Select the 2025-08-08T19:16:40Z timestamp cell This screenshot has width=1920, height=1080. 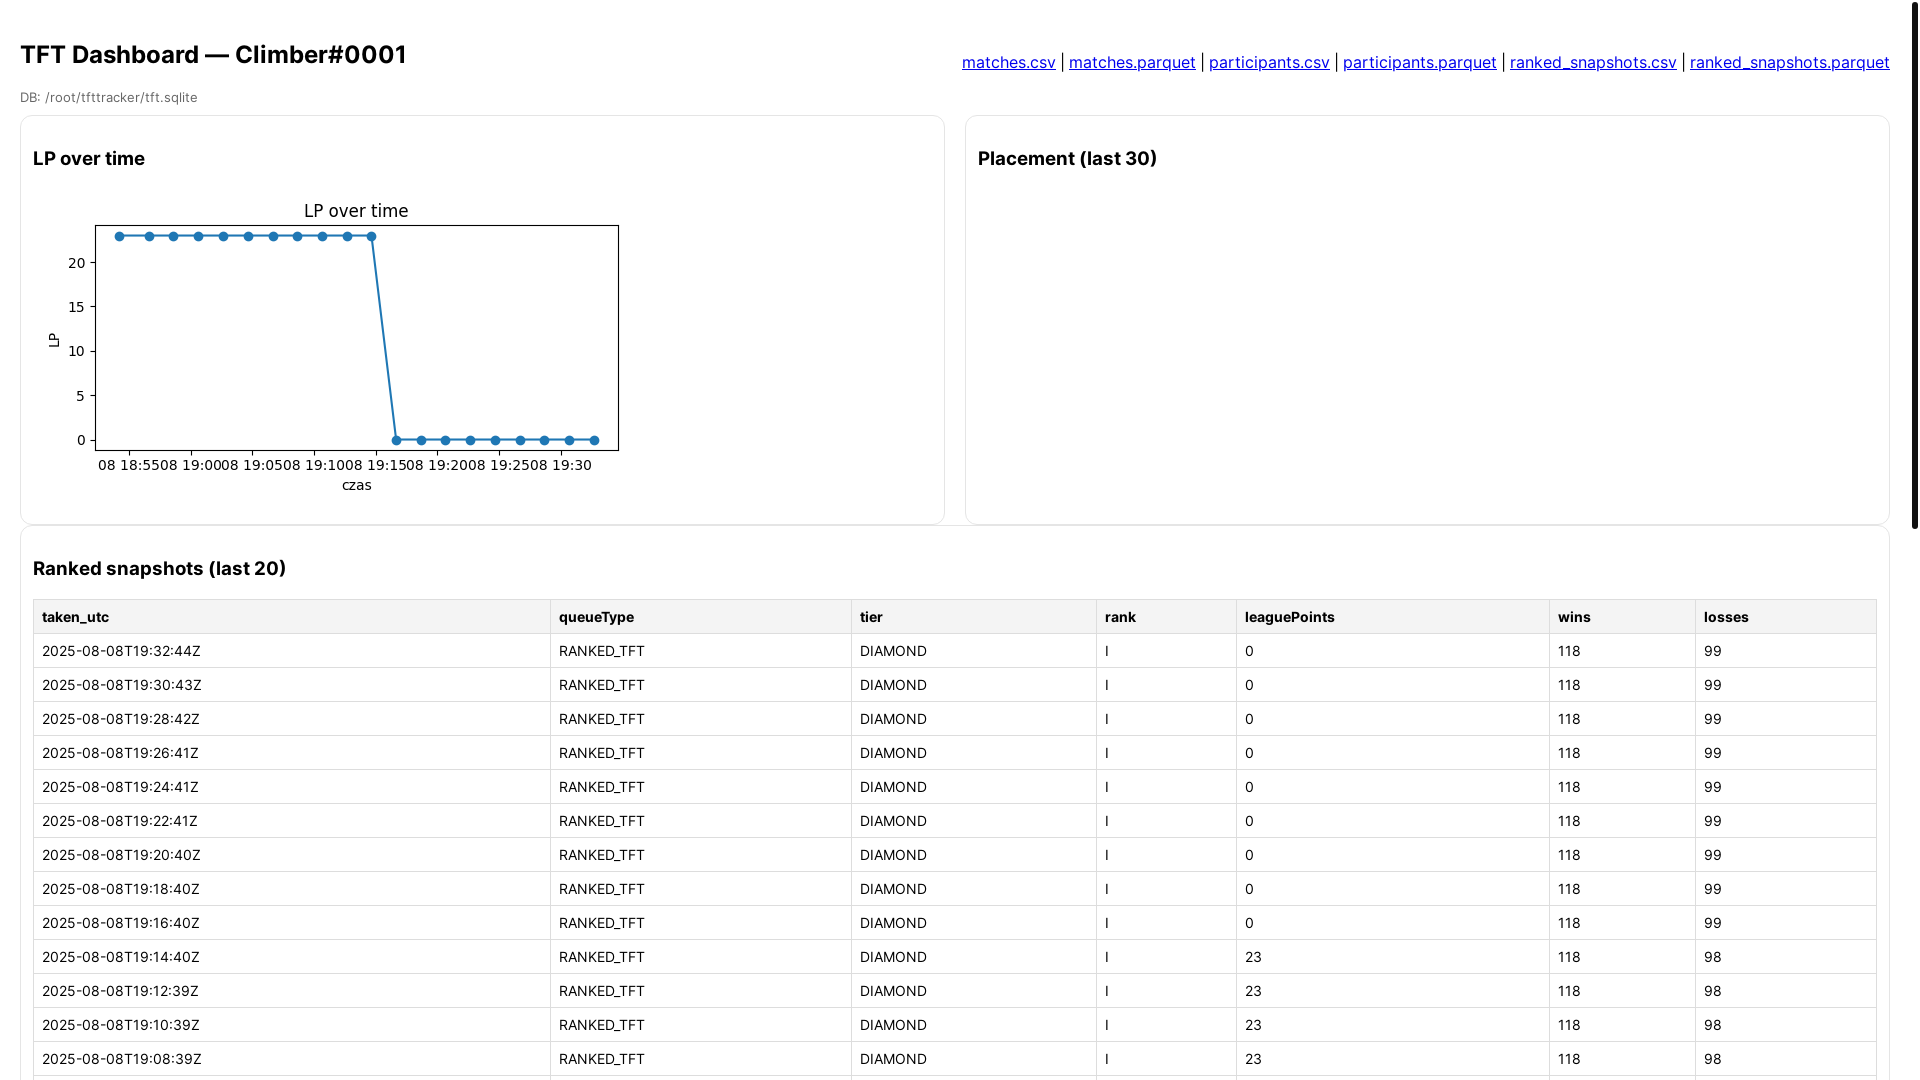click(x=292, y=923)
